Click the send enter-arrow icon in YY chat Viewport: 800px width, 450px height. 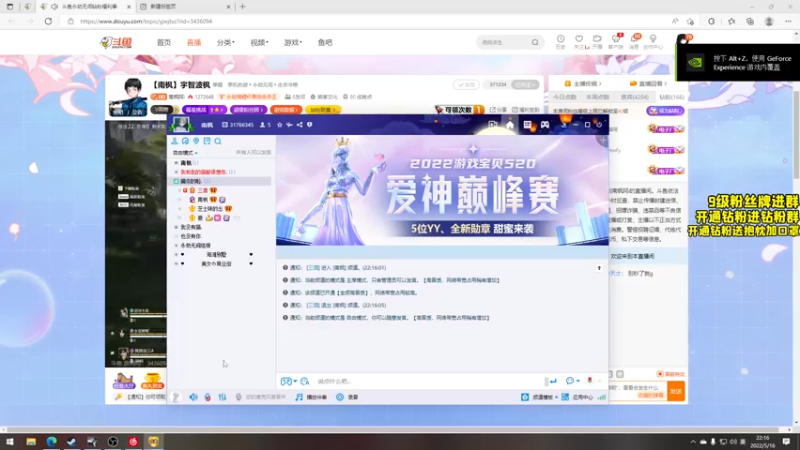[553, 381]
